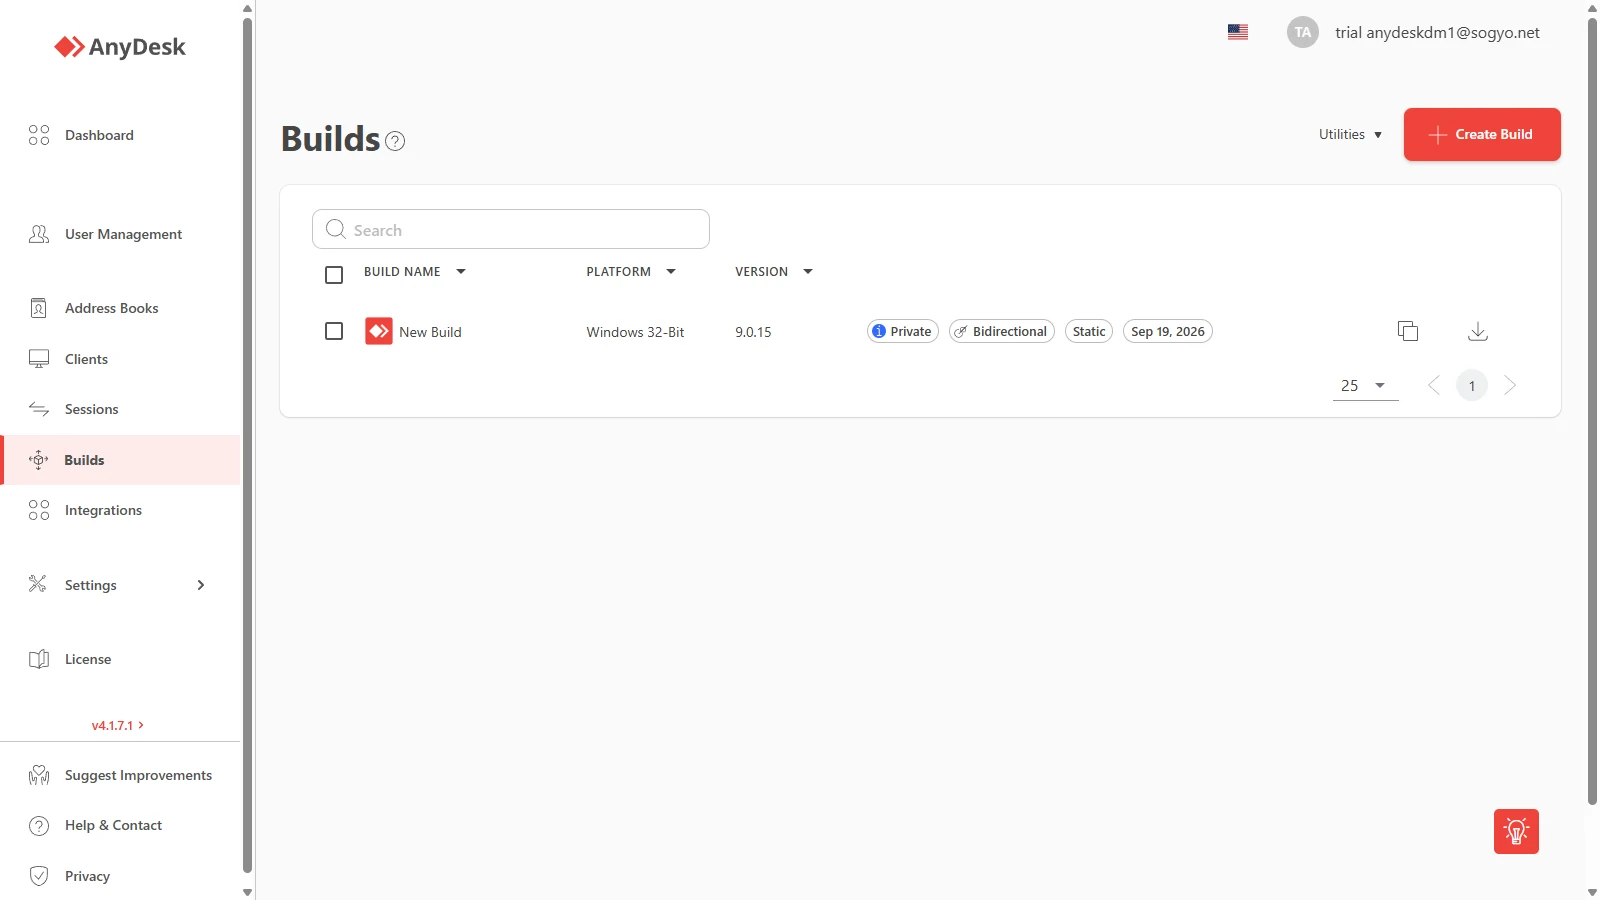
Task: Click the New Build AnyDesk icon
Action: coord(379,331)
